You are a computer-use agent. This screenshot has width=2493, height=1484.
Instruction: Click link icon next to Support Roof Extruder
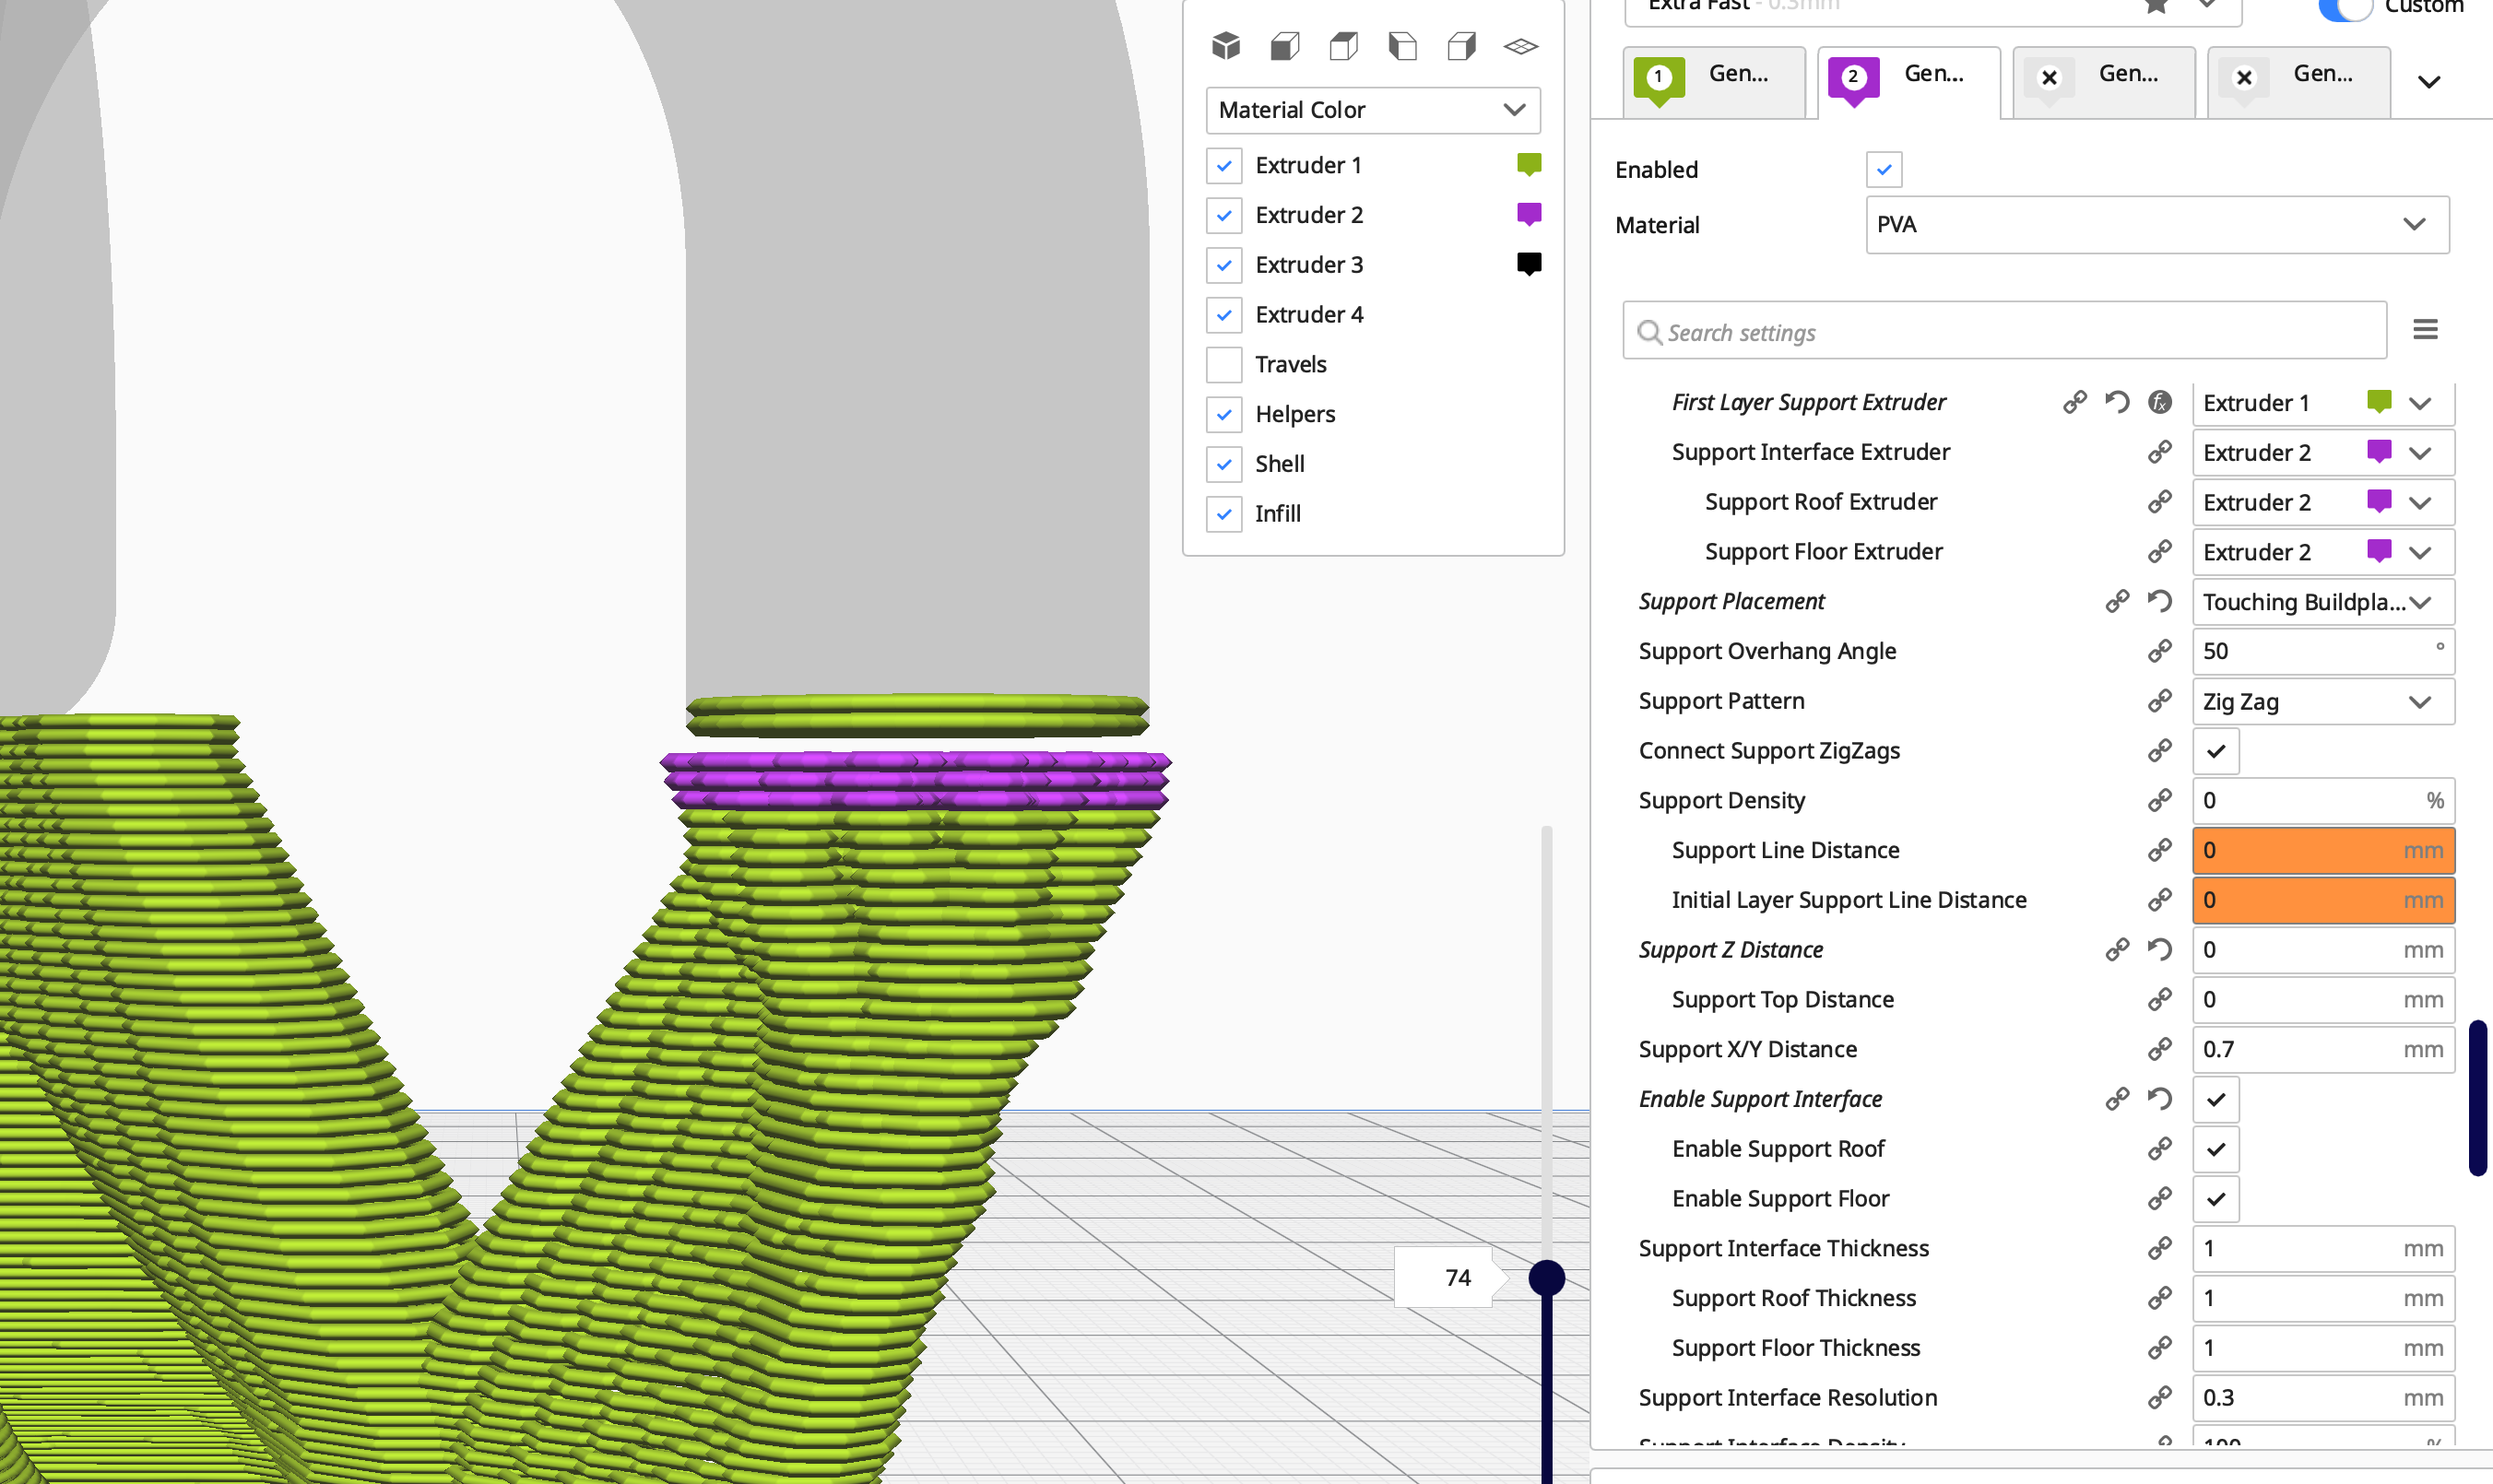pyautogui.click(x=2160, y=501)
